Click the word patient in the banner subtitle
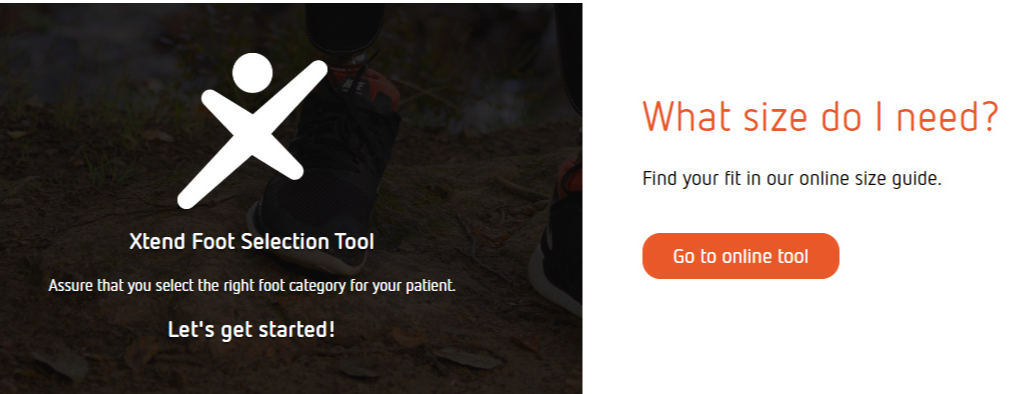This screenshot has width=1035, height=394. pyautogui.click(x=432, y=287)
